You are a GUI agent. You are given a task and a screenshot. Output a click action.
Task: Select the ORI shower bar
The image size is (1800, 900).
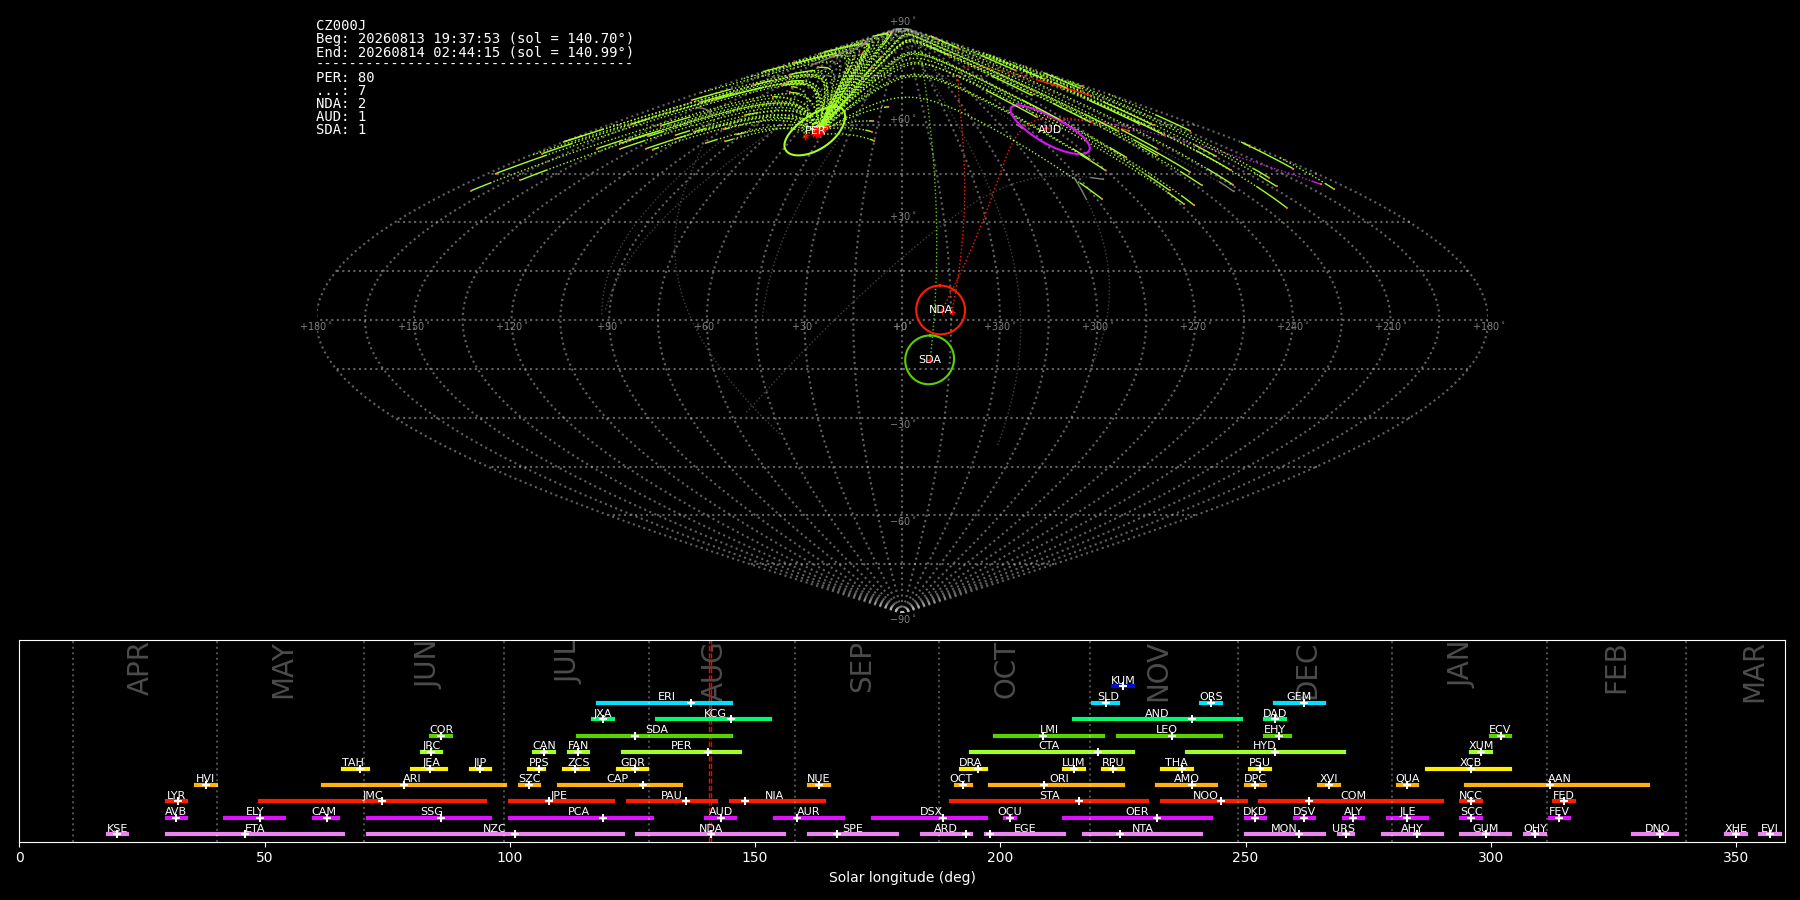pos(1056,785)
